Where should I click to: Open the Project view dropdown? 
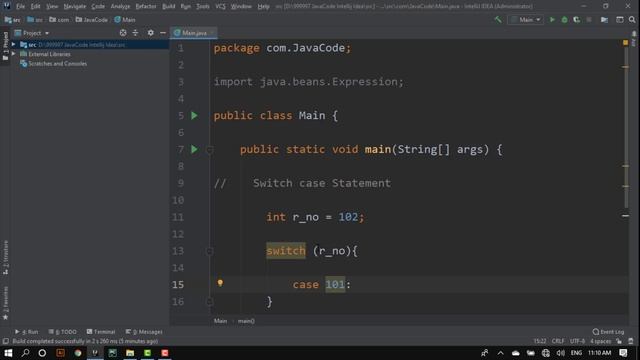[x=32, y=33]
